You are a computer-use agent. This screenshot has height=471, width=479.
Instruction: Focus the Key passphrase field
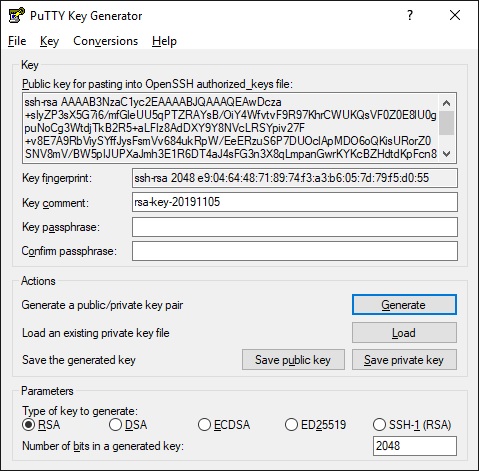(x=295, y=227)
